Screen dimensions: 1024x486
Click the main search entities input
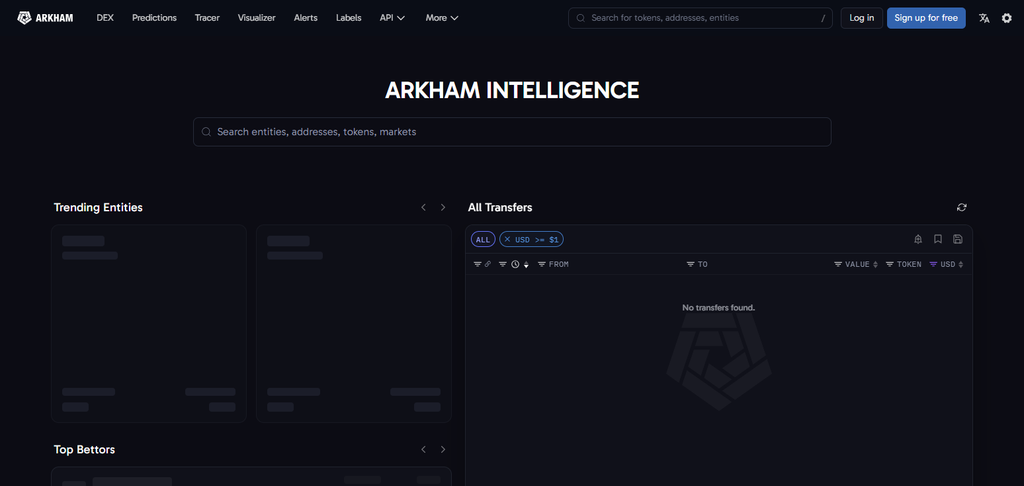[512, 132]
